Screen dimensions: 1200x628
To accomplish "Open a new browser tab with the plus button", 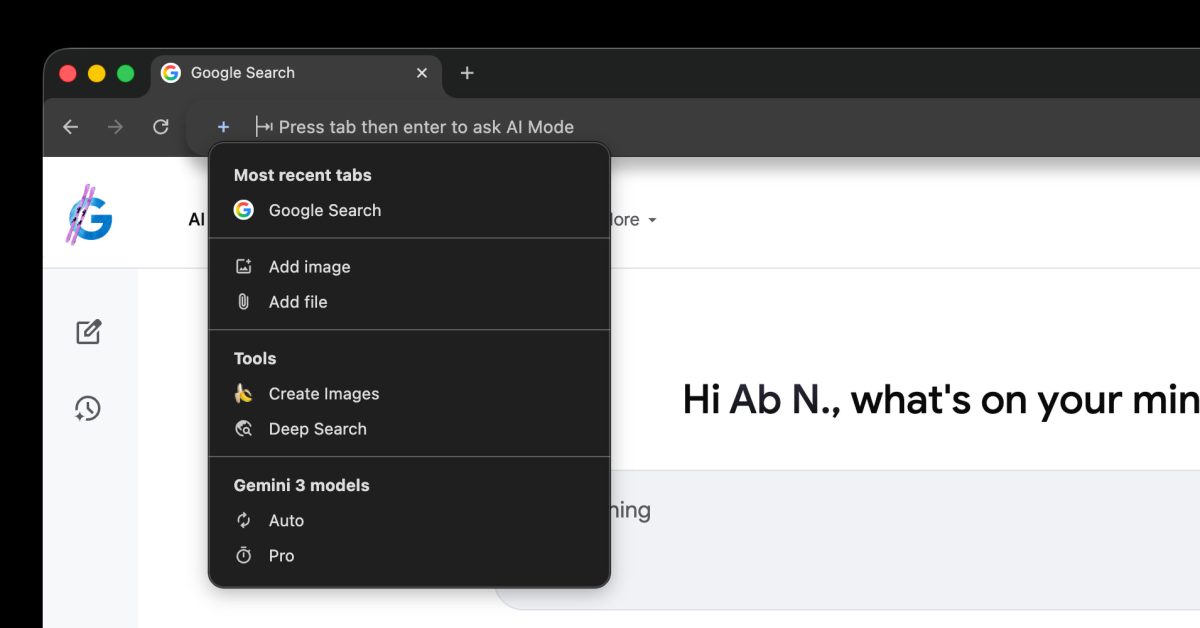I will (x=466, y=72).
